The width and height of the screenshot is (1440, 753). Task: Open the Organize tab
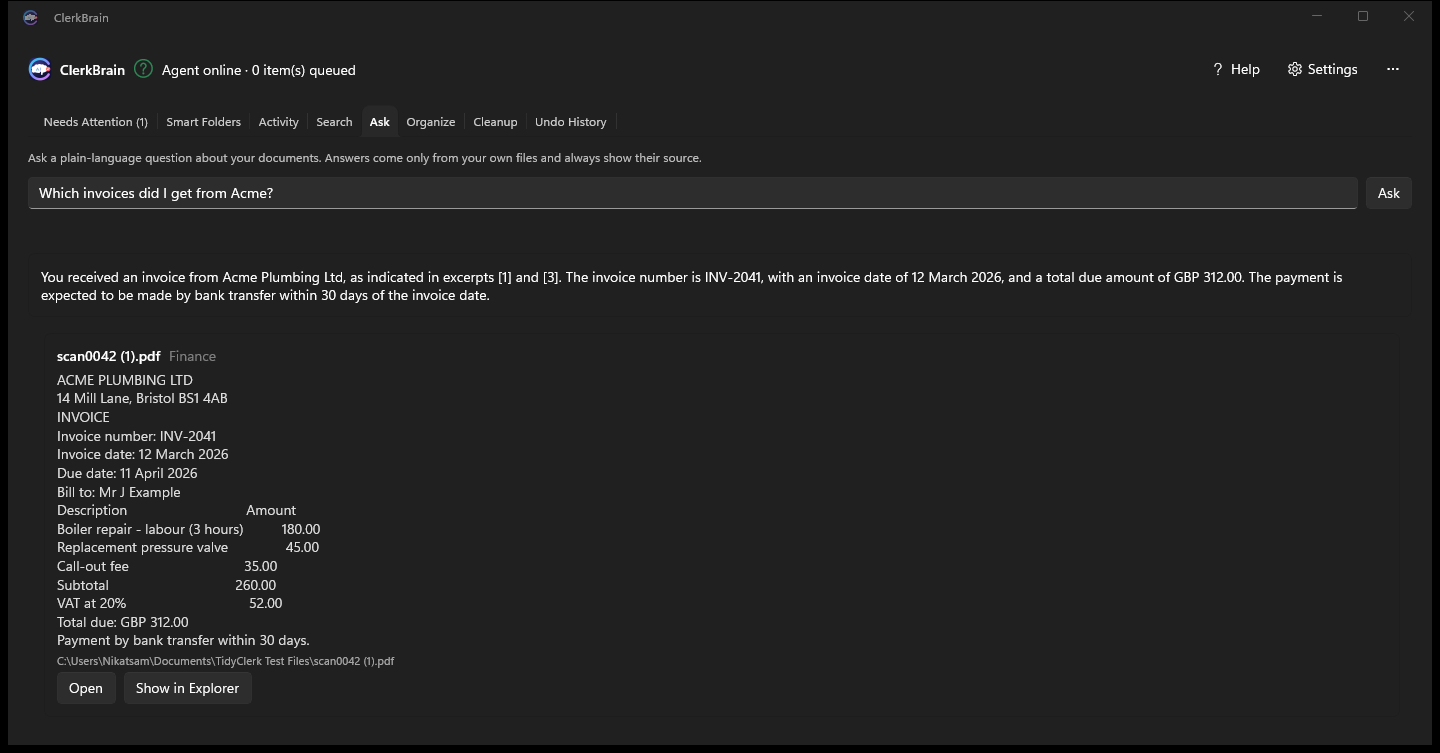click(x=430, y=122)
